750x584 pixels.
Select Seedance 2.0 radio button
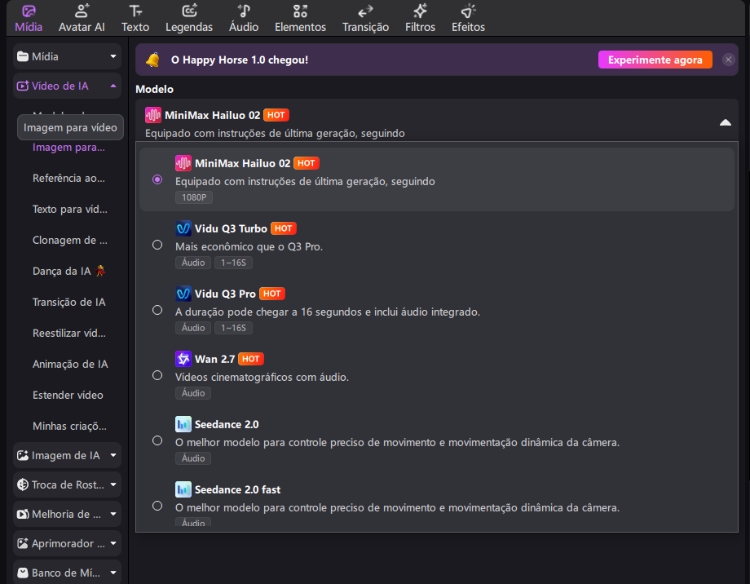(157, 441)
